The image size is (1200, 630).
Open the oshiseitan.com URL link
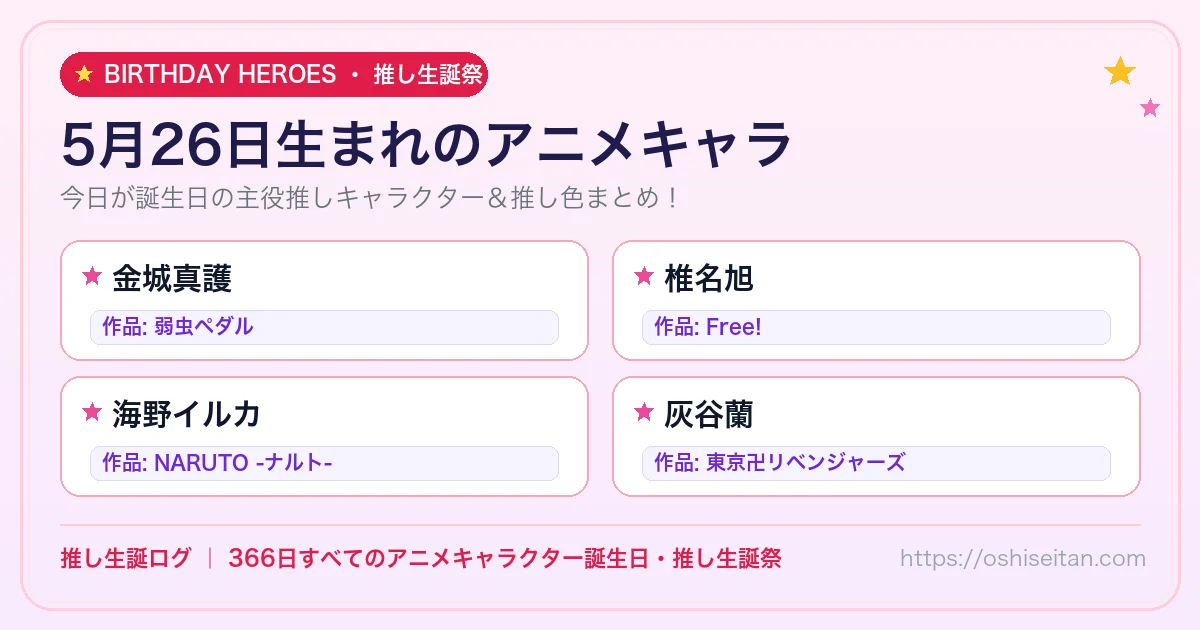tap(1023, 558)
